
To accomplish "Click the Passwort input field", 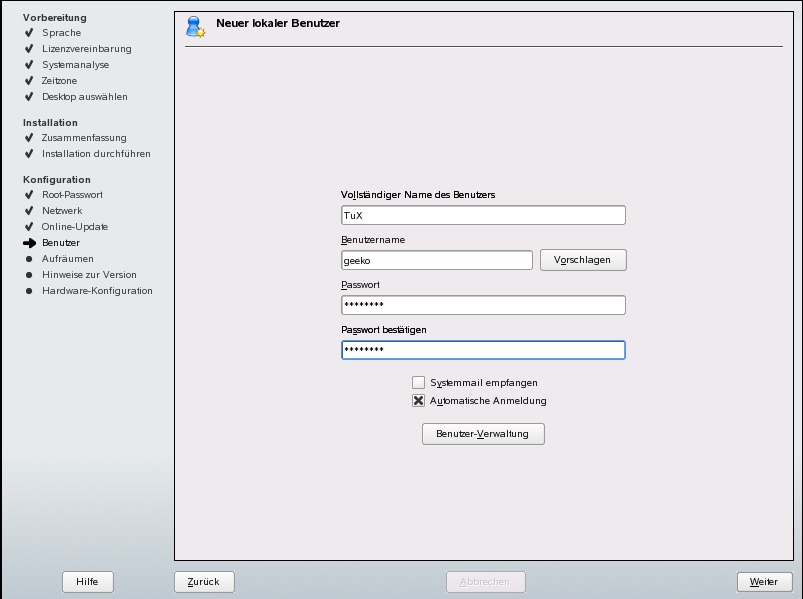I will pyautogui.click(x=483, y=305).
